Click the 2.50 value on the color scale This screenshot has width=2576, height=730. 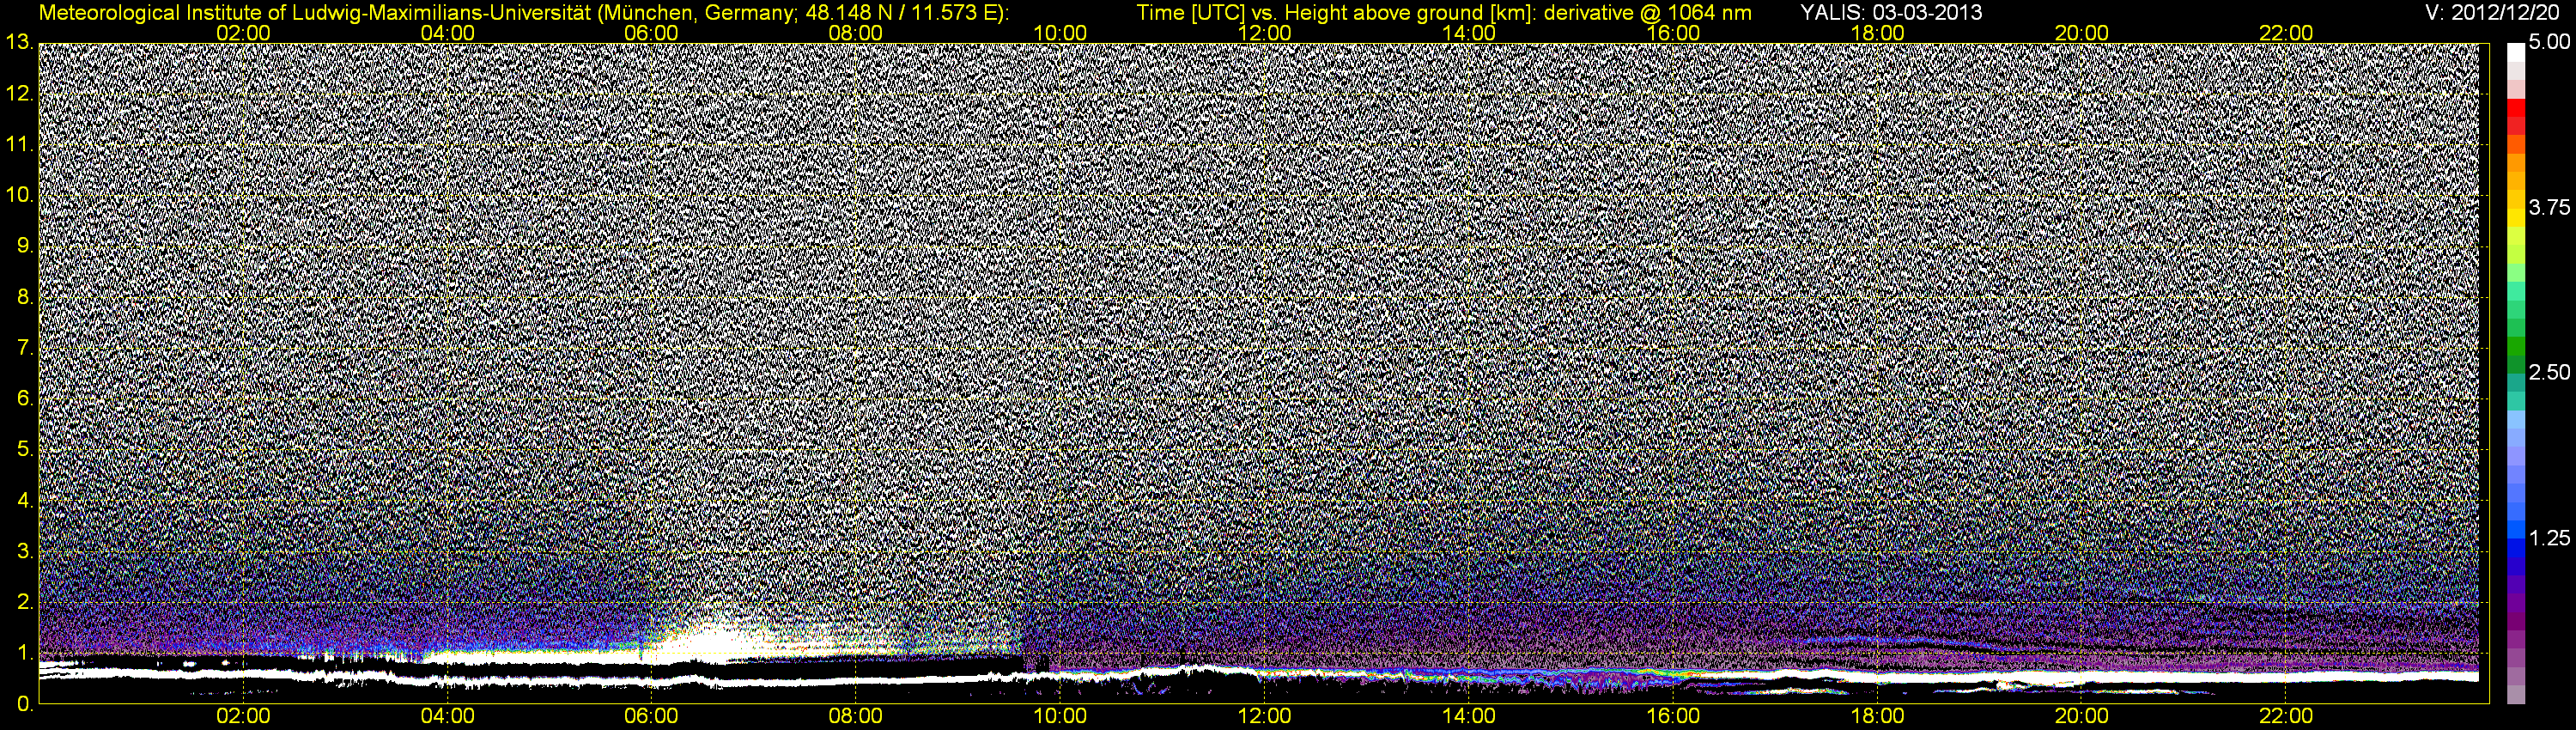point(2549,373)
